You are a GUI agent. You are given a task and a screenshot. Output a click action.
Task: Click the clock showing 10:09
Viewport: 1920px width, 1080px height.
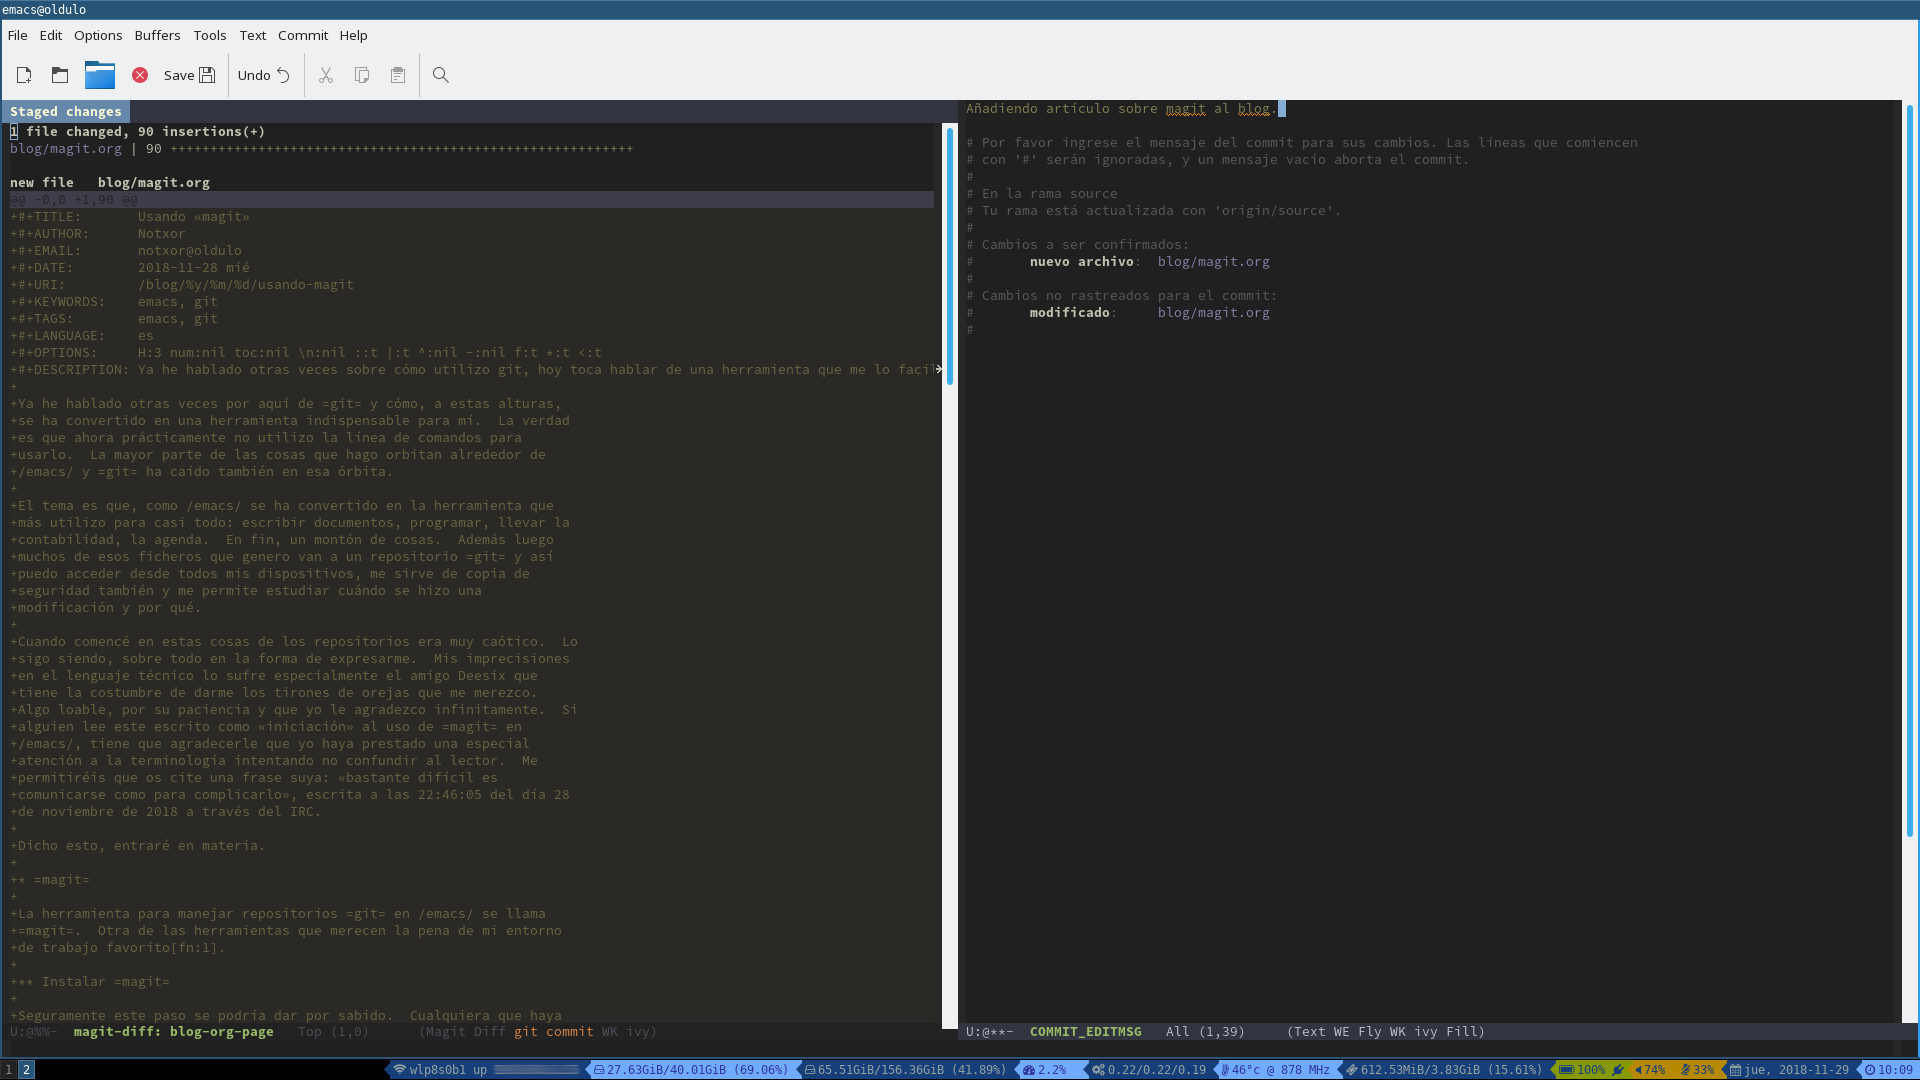coord(1889,1070)
